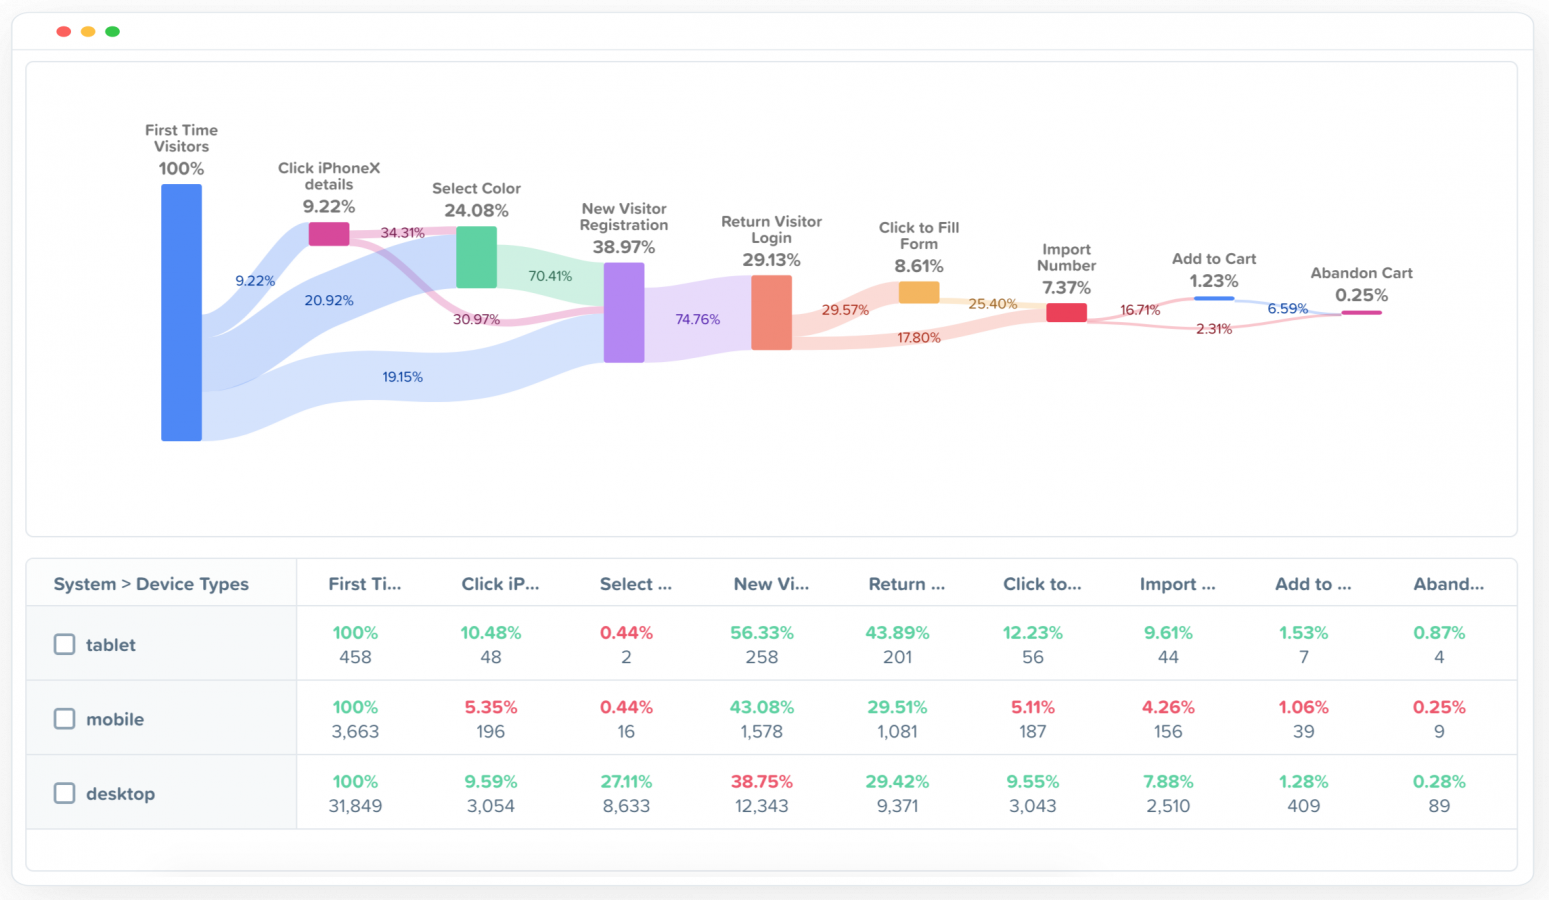Select the Select Color green node bar
Screen dimensions: 1549x900
pyautogui.click(x=476, y=256)
